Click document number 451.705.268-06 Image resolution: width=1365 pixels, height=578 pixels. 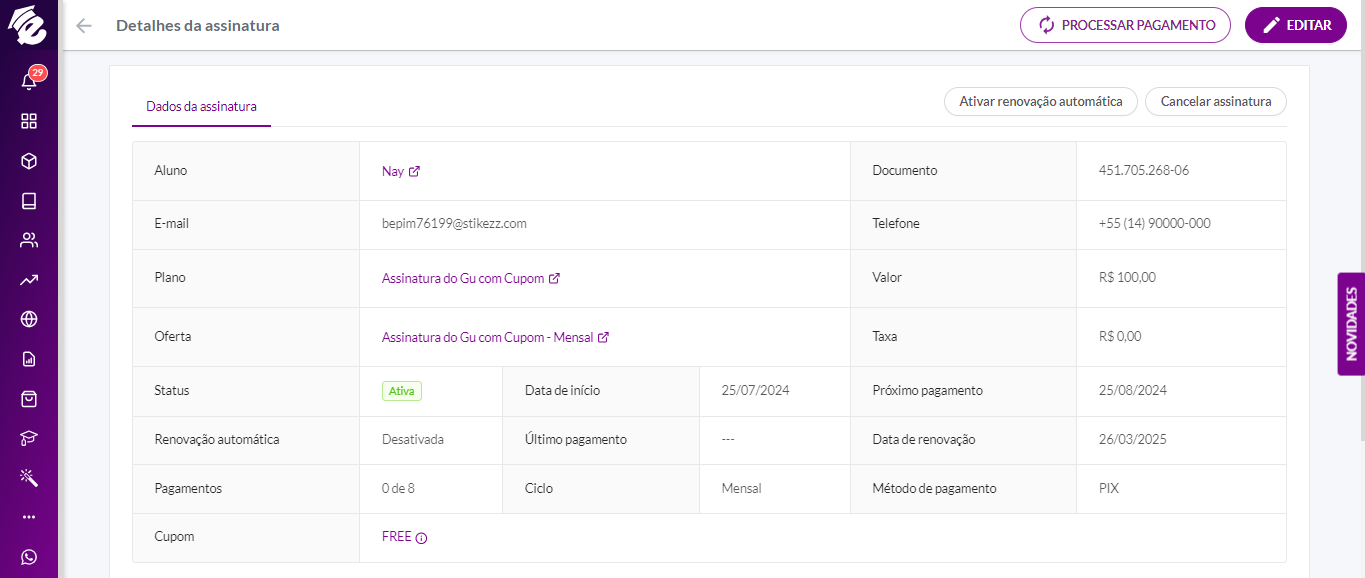(1144, 171)
